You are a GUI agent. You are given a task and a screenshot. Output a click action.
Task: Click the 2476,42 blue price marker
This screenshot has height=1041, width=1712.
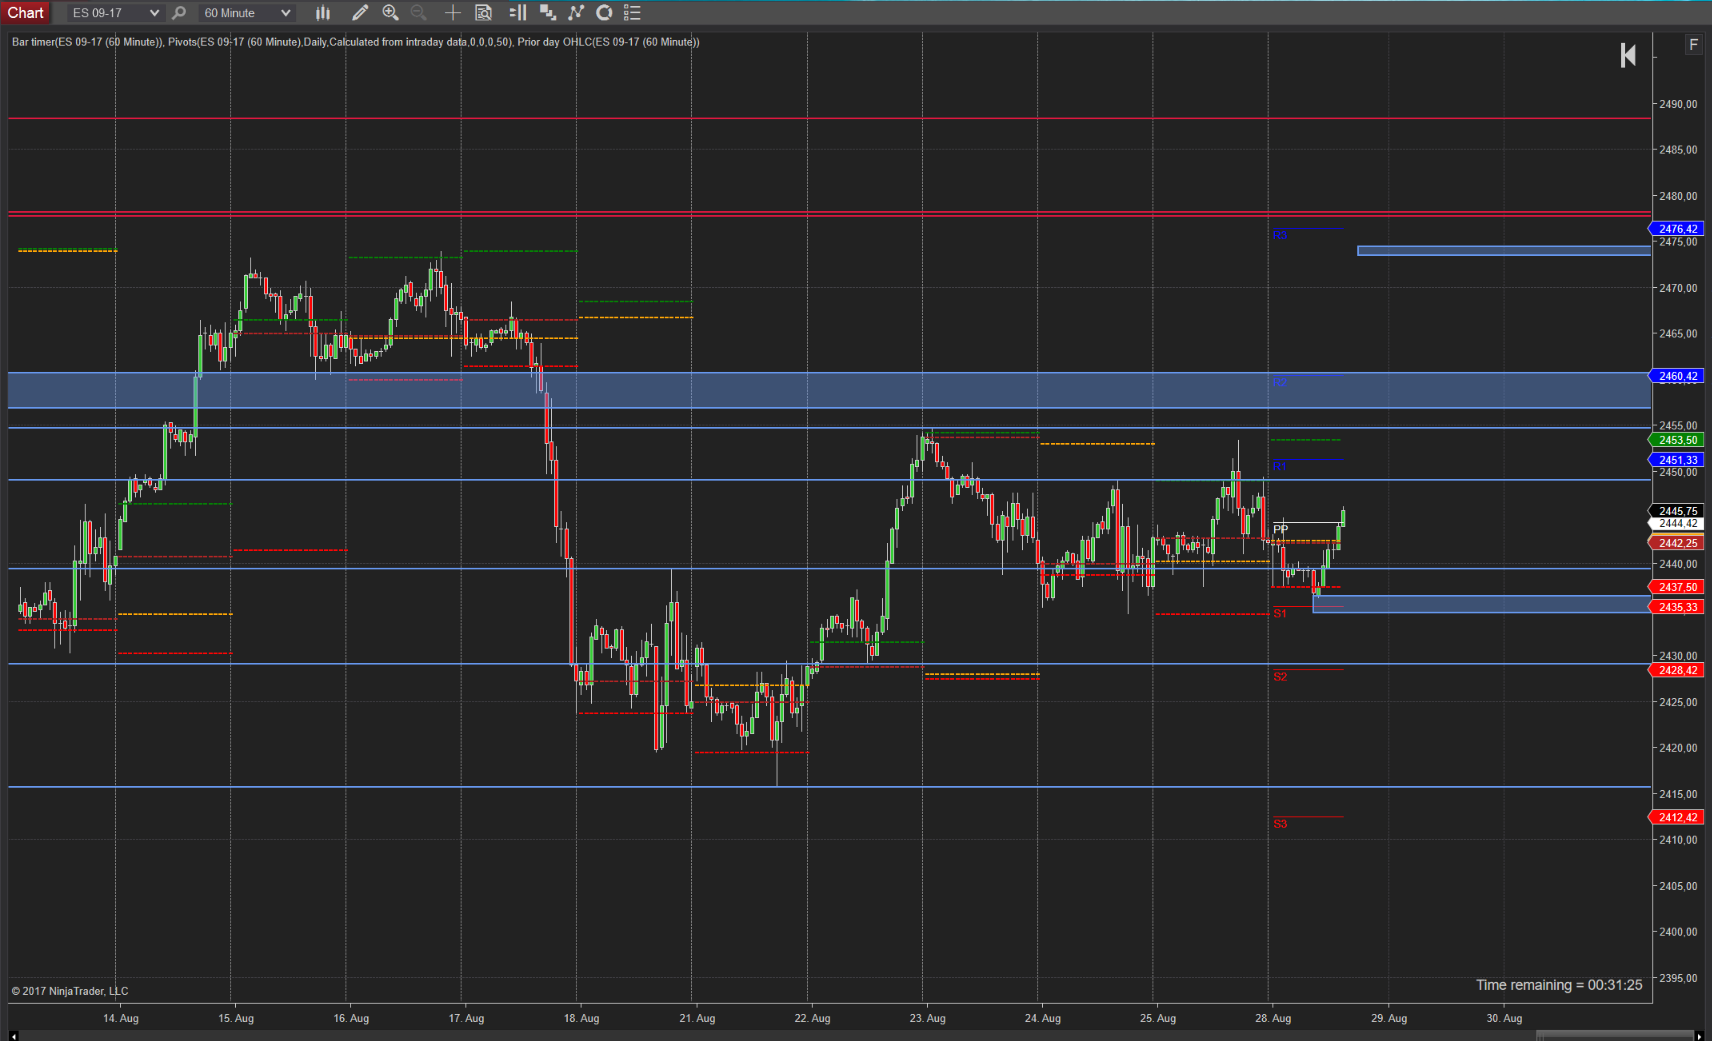pyautogui.click(x=1676, y=229)
